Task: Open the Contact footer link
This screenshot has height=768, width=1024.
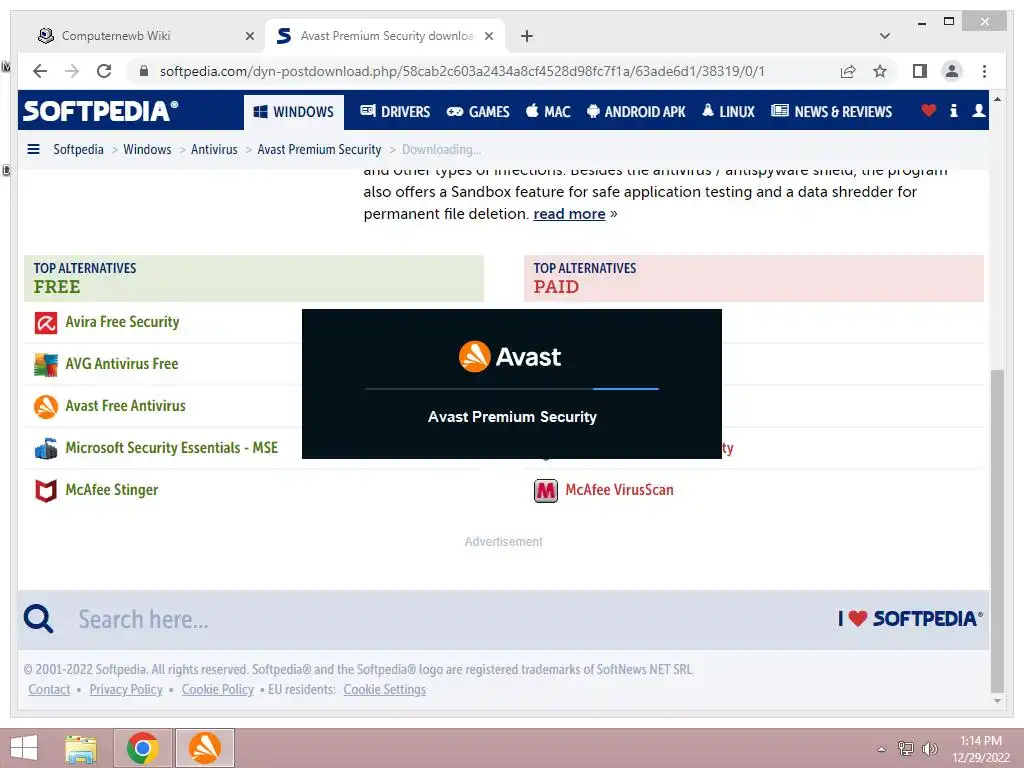Action: click(49, 690)
